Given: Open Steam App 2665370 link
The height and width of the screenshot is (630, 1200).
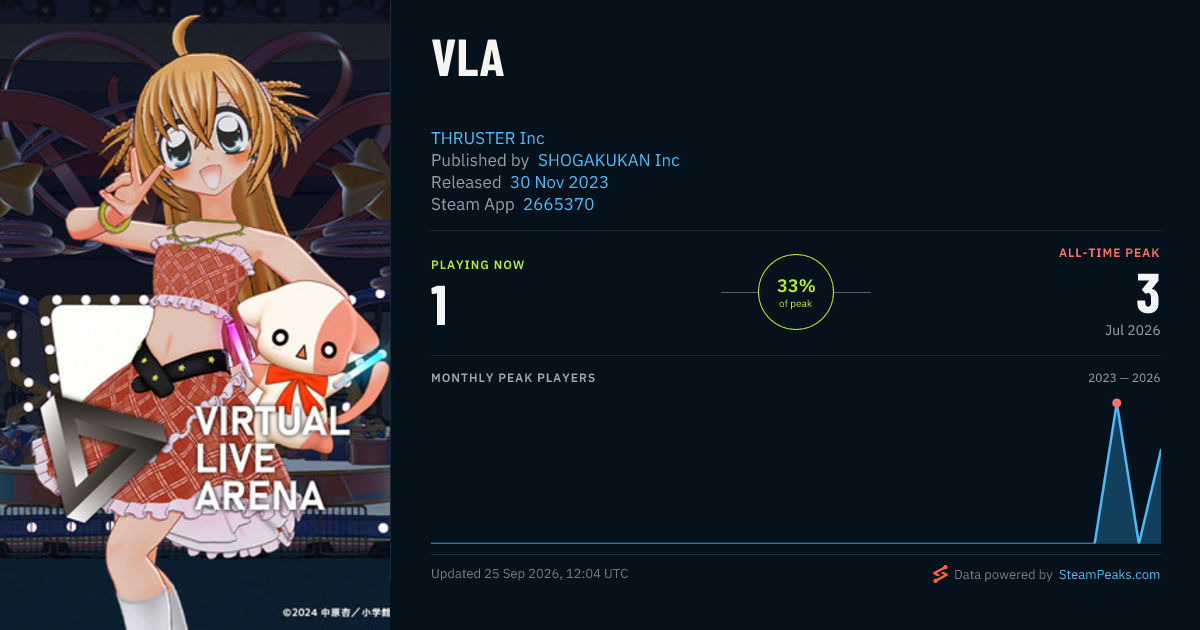Looking at the screenshot, I should 559,204.
